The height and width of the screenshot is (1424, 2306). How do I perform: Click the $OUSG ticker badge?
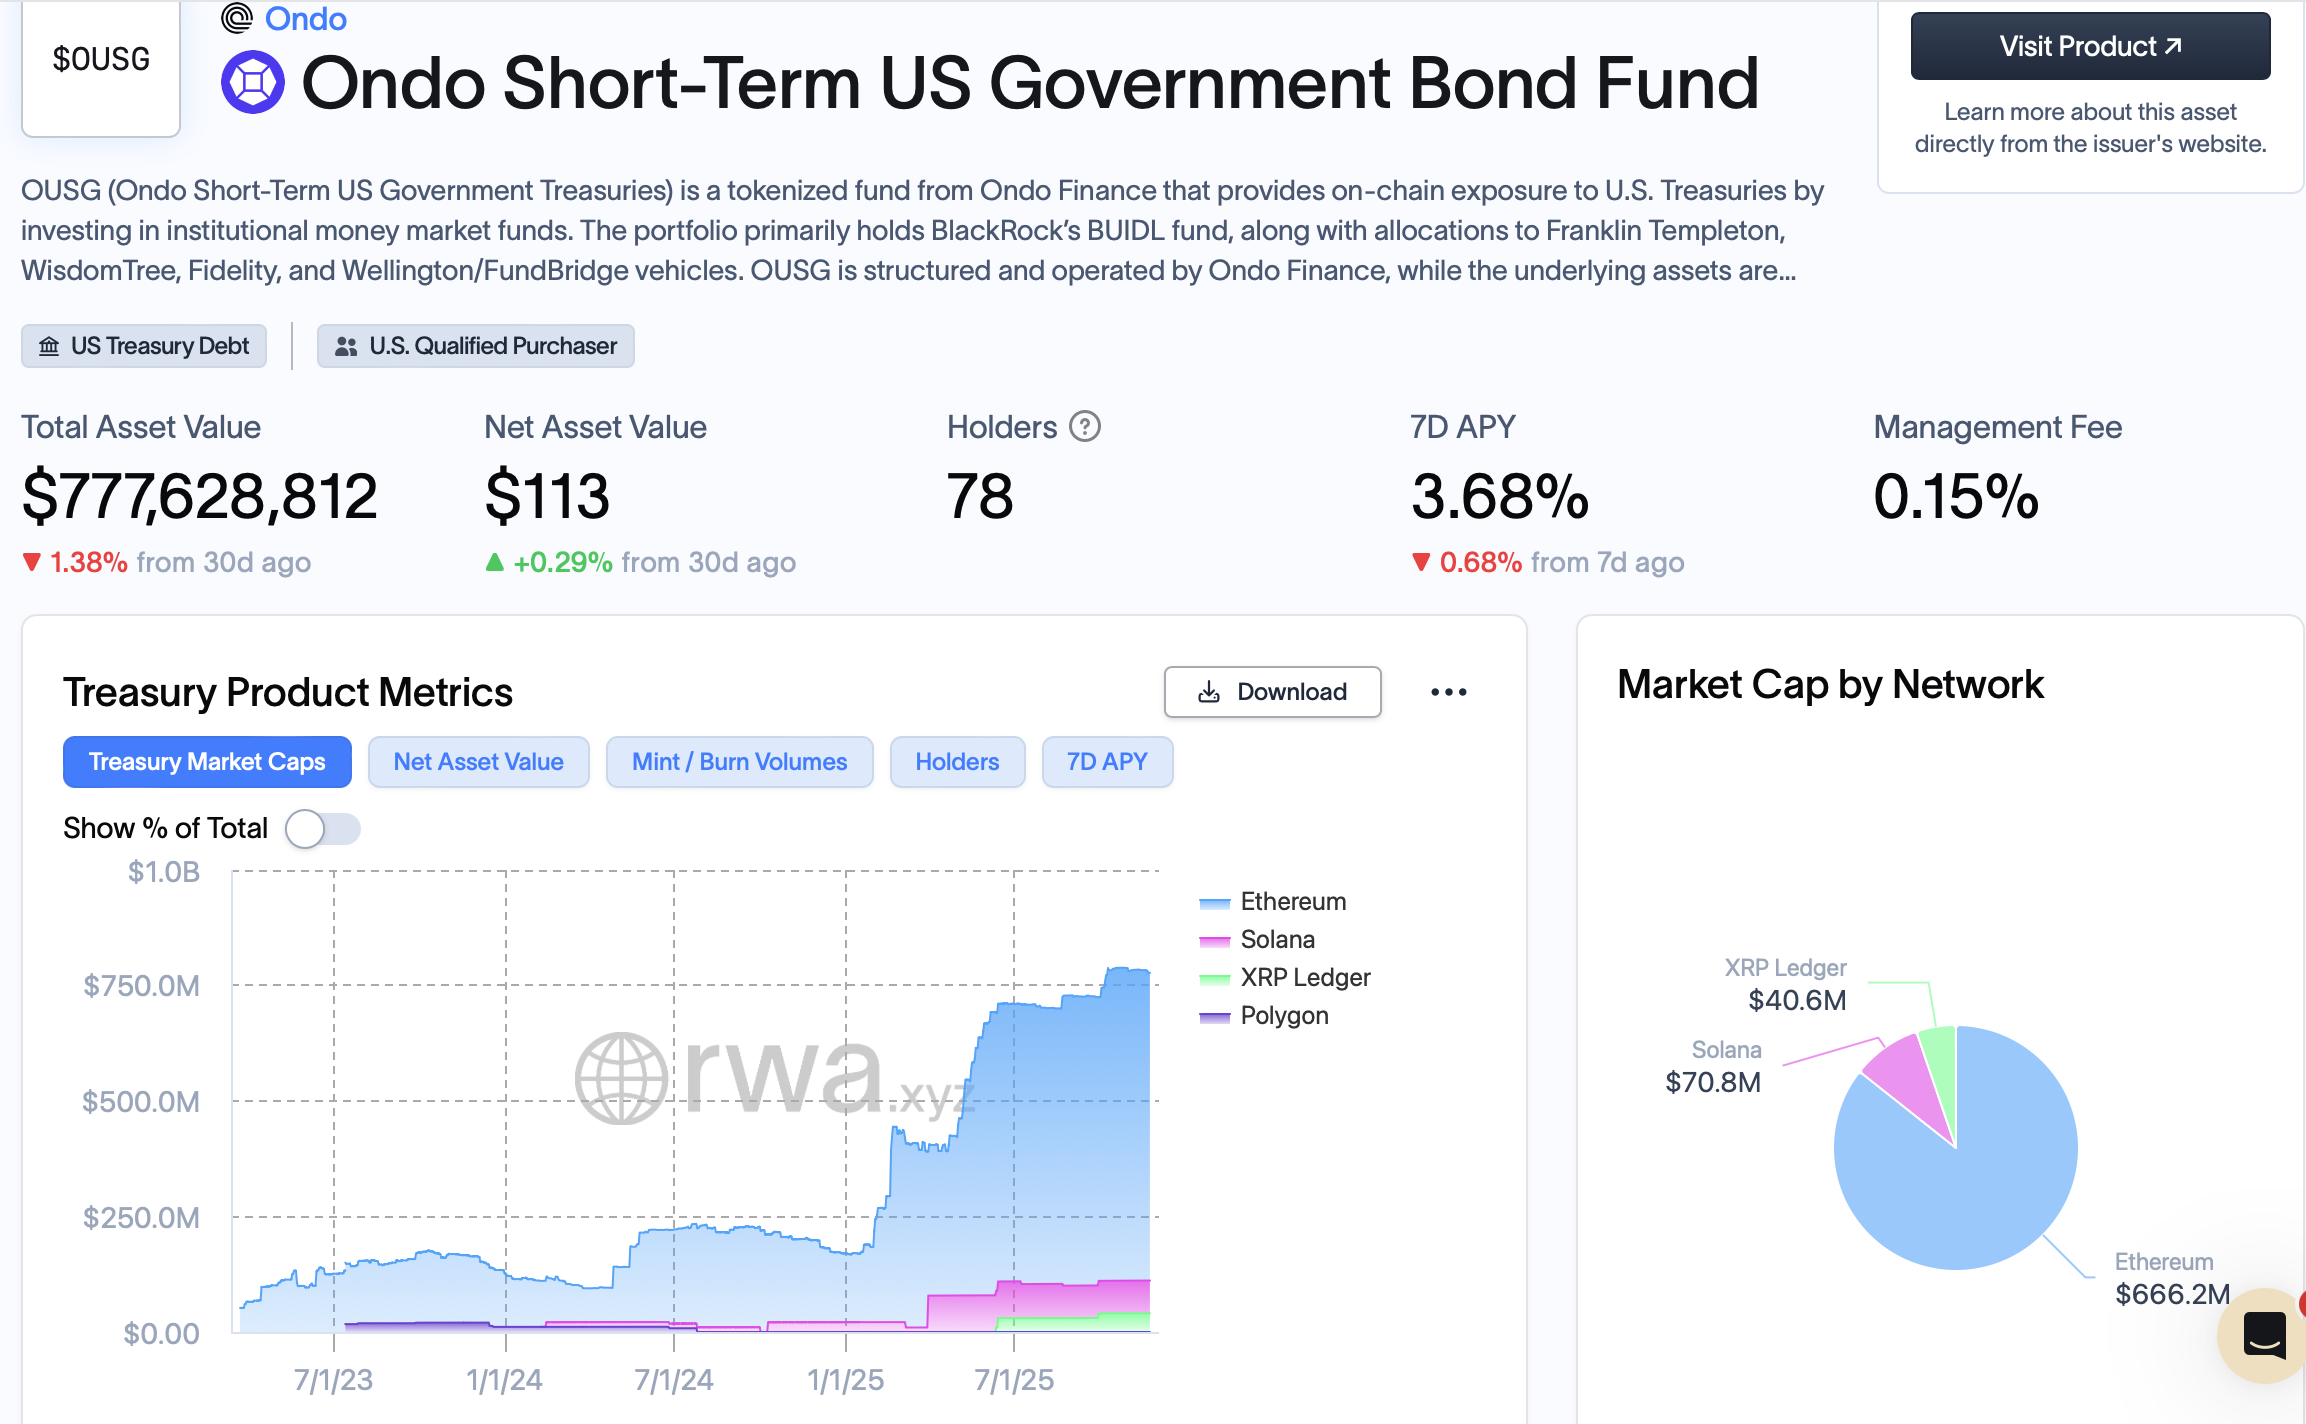point(100,58)
